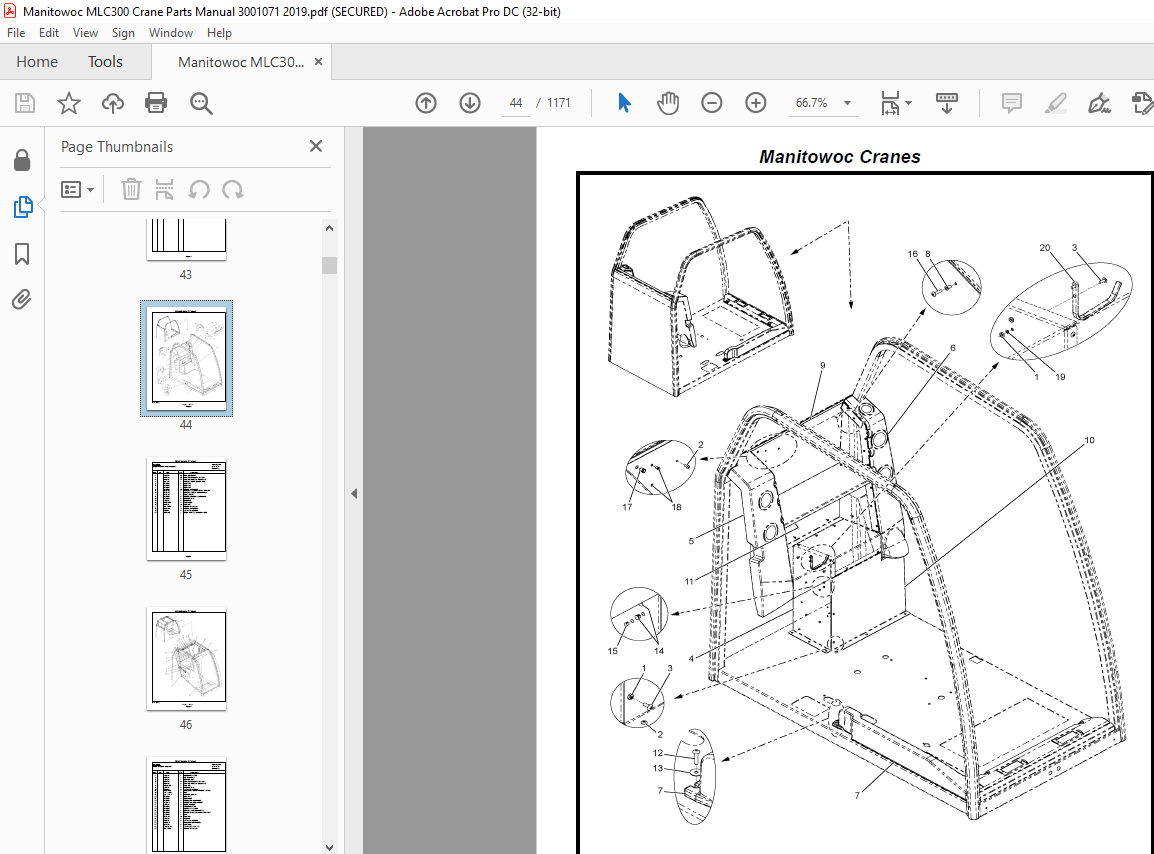Viewport: 1154px width, 854px height.
Task: Click the delete pages trash icon
Action: point(131,190)
